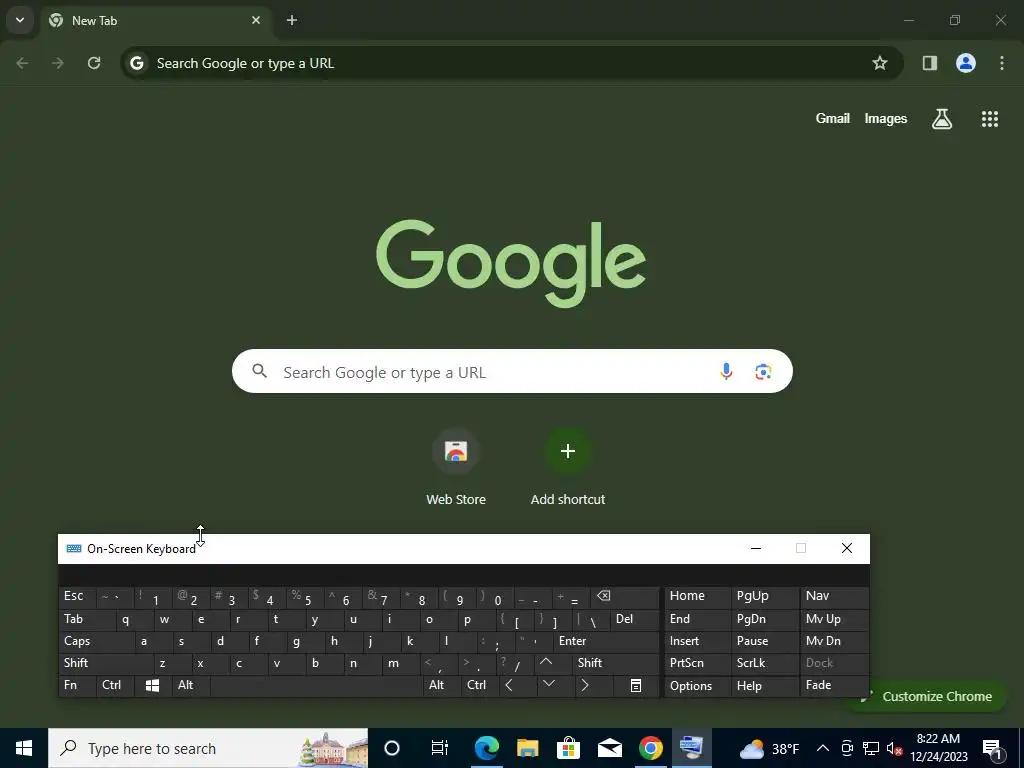
Task: Toggle the Fn key
Action: (77, 686)
